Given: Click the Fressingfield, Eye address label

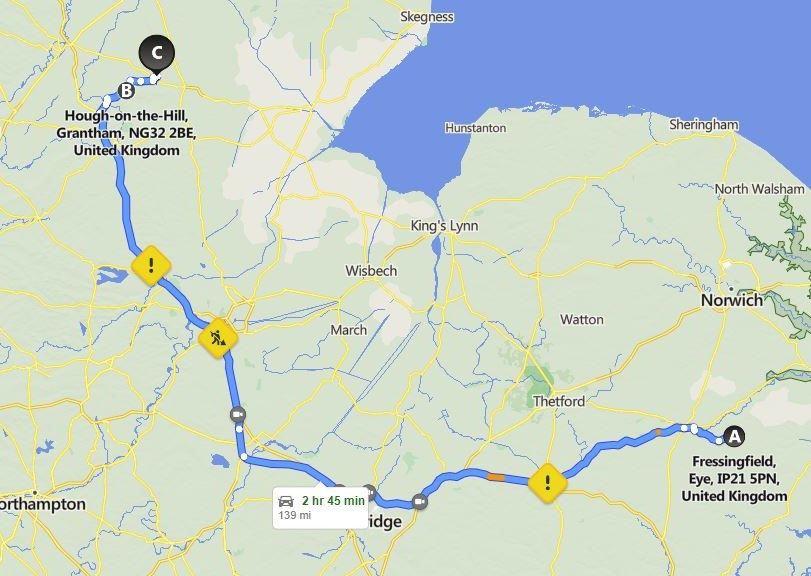Looking at the screenshot, I should click(x=734, y=478).
